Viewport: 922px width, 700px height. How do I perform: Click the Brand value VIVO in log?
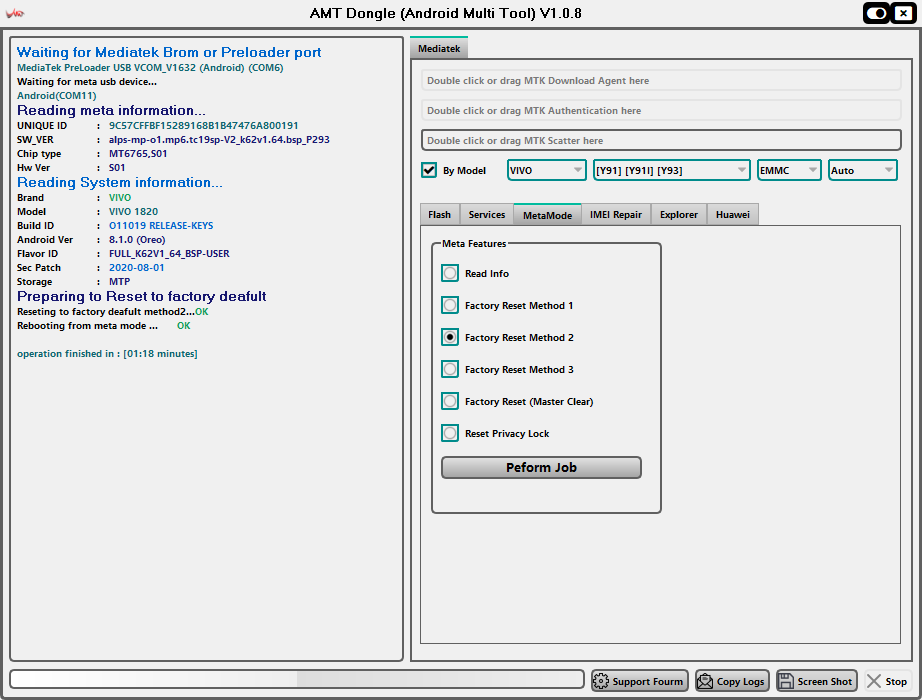click(x=120, y=198)
